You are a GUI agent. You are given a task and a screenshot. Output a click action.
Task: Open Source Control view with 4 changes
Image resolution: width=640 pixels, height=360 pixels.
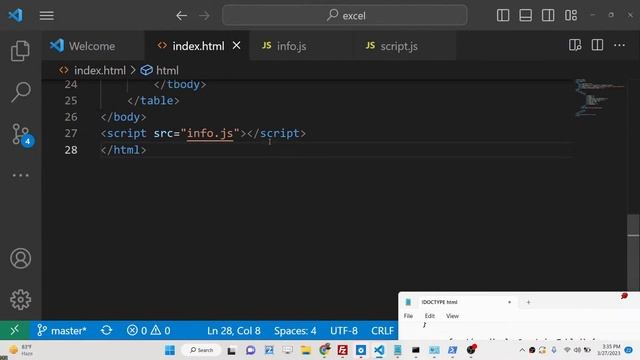(22, 134)
